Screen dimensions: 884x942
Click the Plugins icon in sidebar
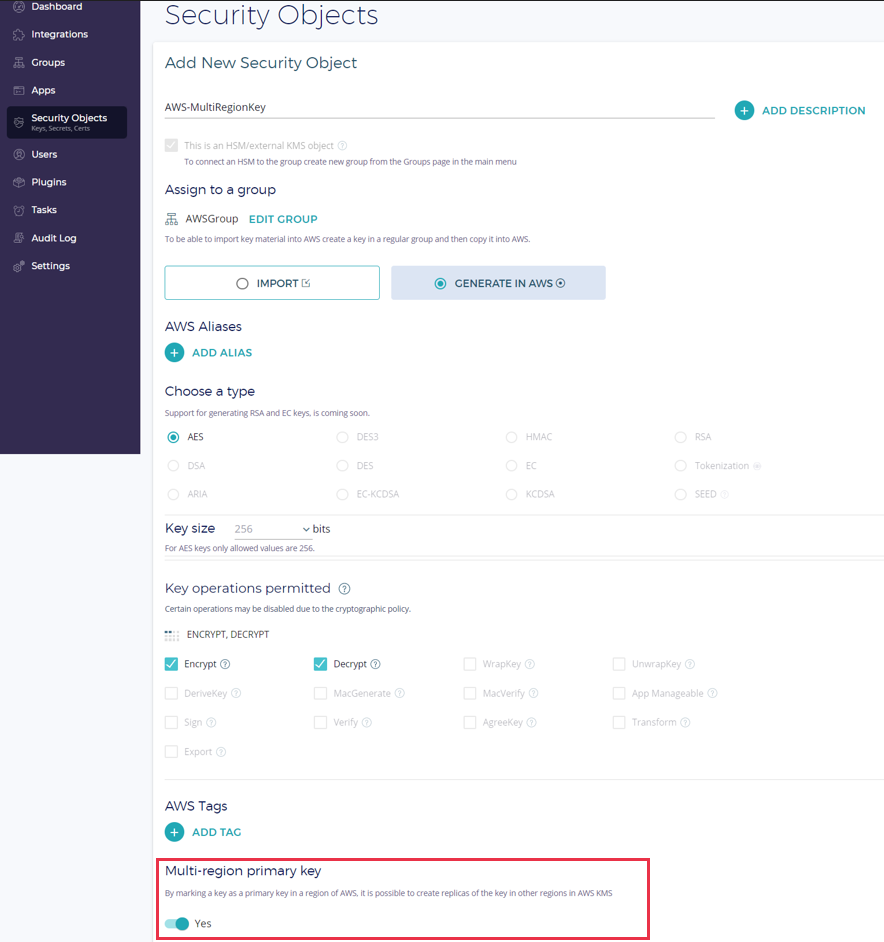click(18, 183)
